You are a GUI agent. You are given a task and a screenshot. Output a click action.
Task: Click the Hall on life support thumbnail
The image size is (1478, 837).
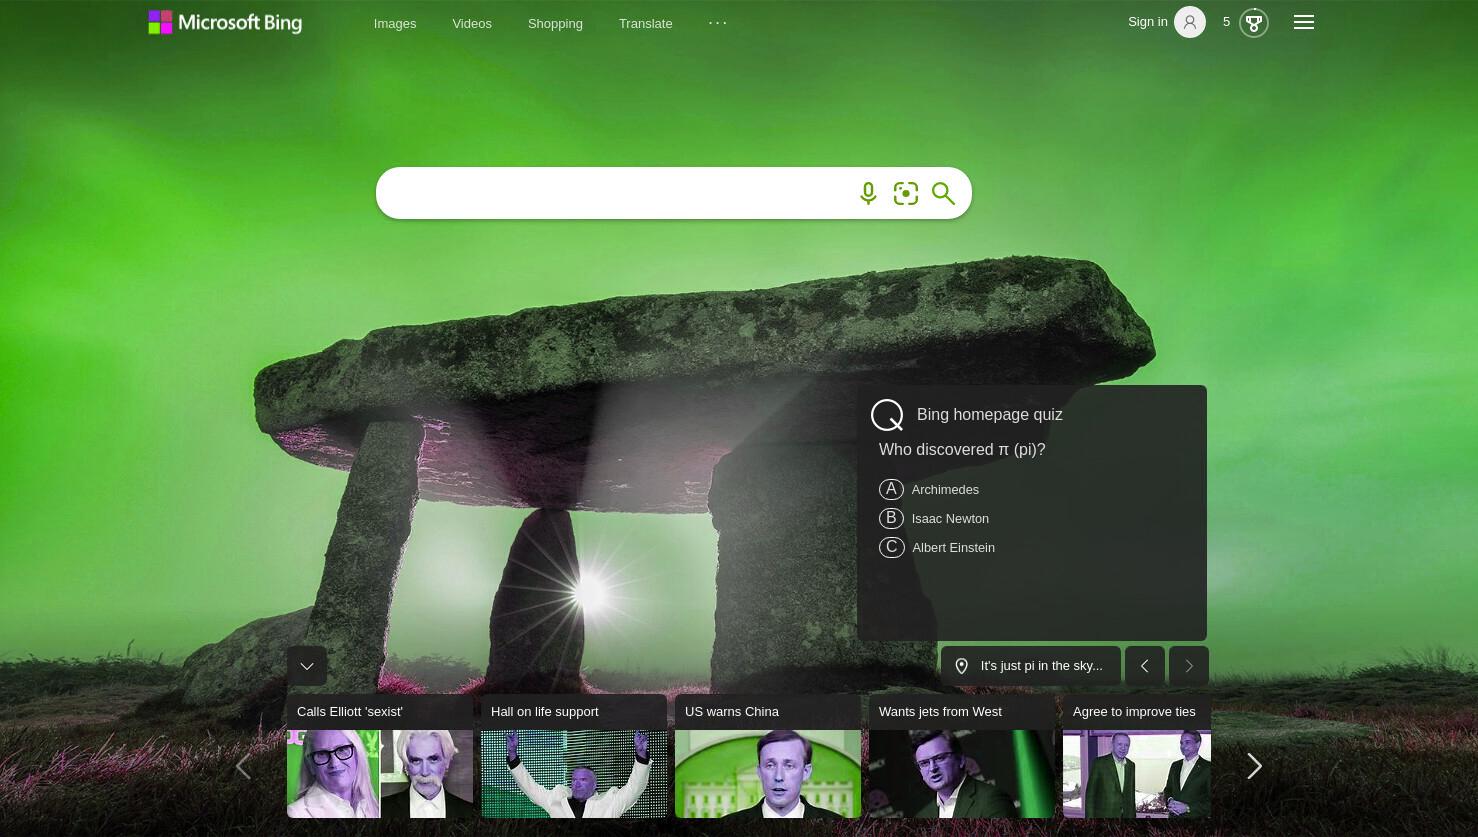(574, 774)
